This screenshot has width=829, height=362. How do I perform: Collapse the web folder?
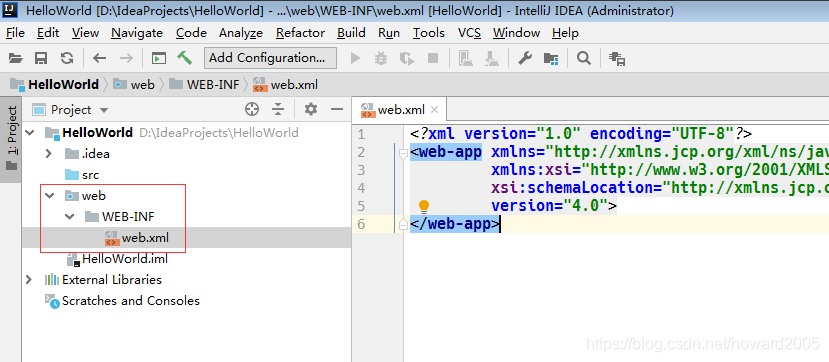point(49,196)
